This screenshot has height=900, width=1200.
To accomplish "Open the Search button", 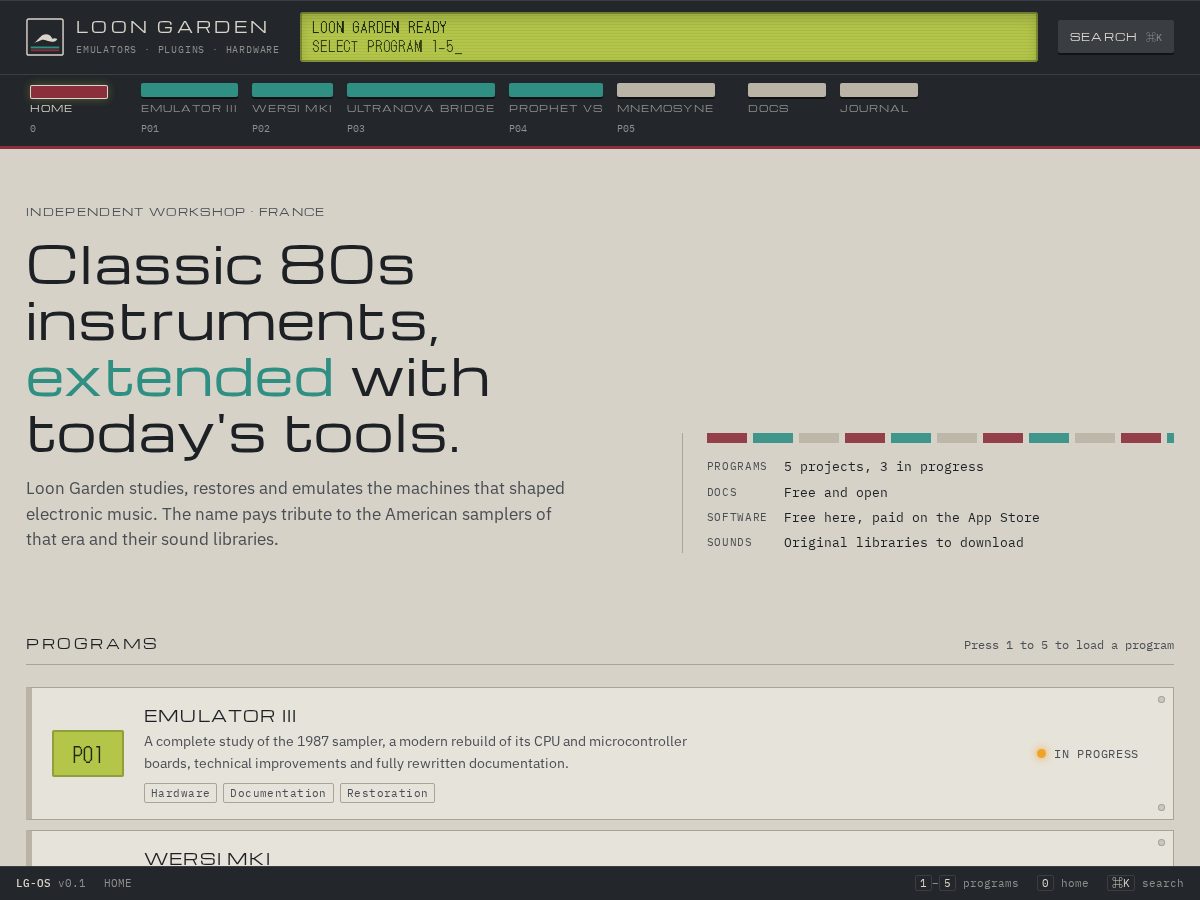I will [x=1116, y=37].
